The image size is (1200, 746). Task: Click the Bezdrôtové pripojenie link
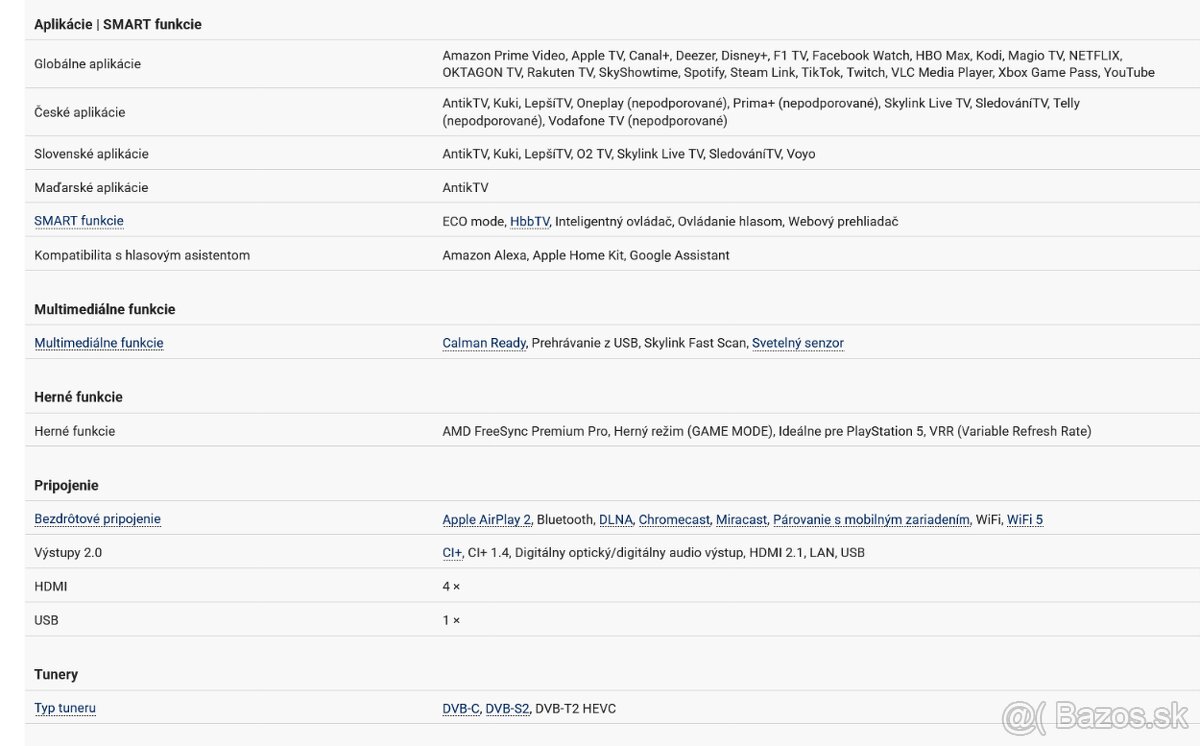click(x=97, y=519)
